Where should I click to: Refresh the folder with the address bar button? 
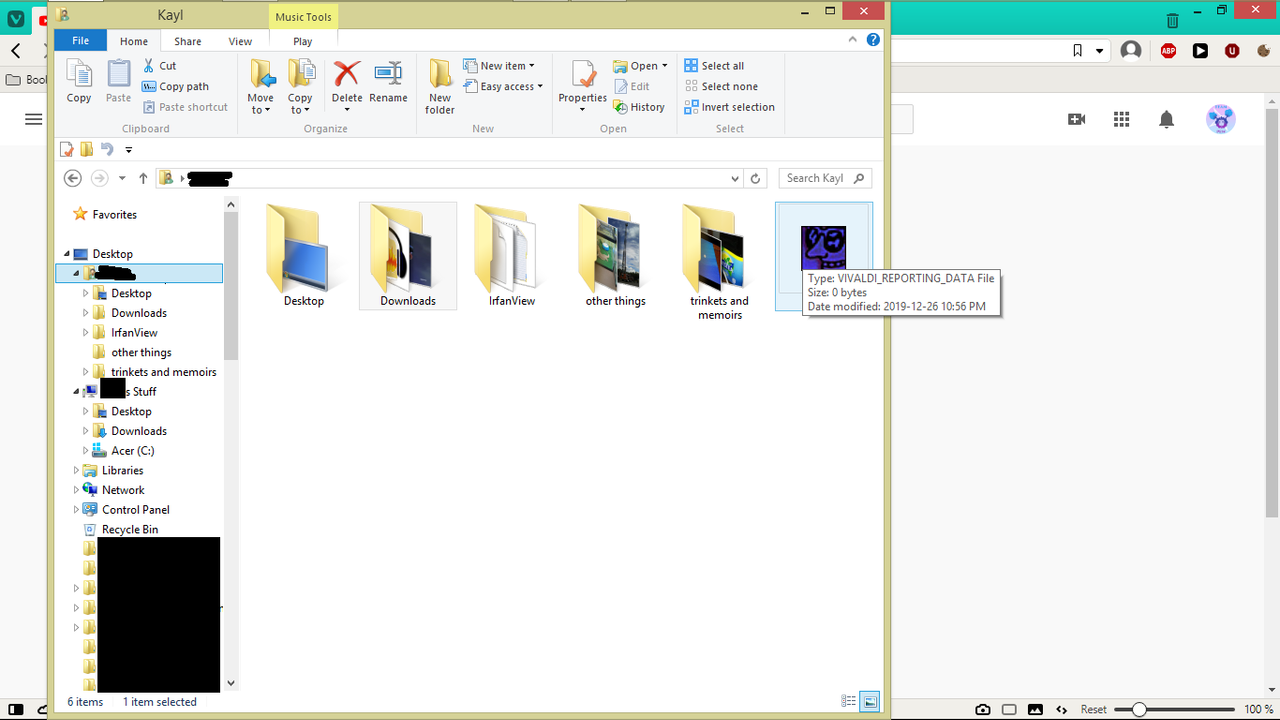(756, 178)
